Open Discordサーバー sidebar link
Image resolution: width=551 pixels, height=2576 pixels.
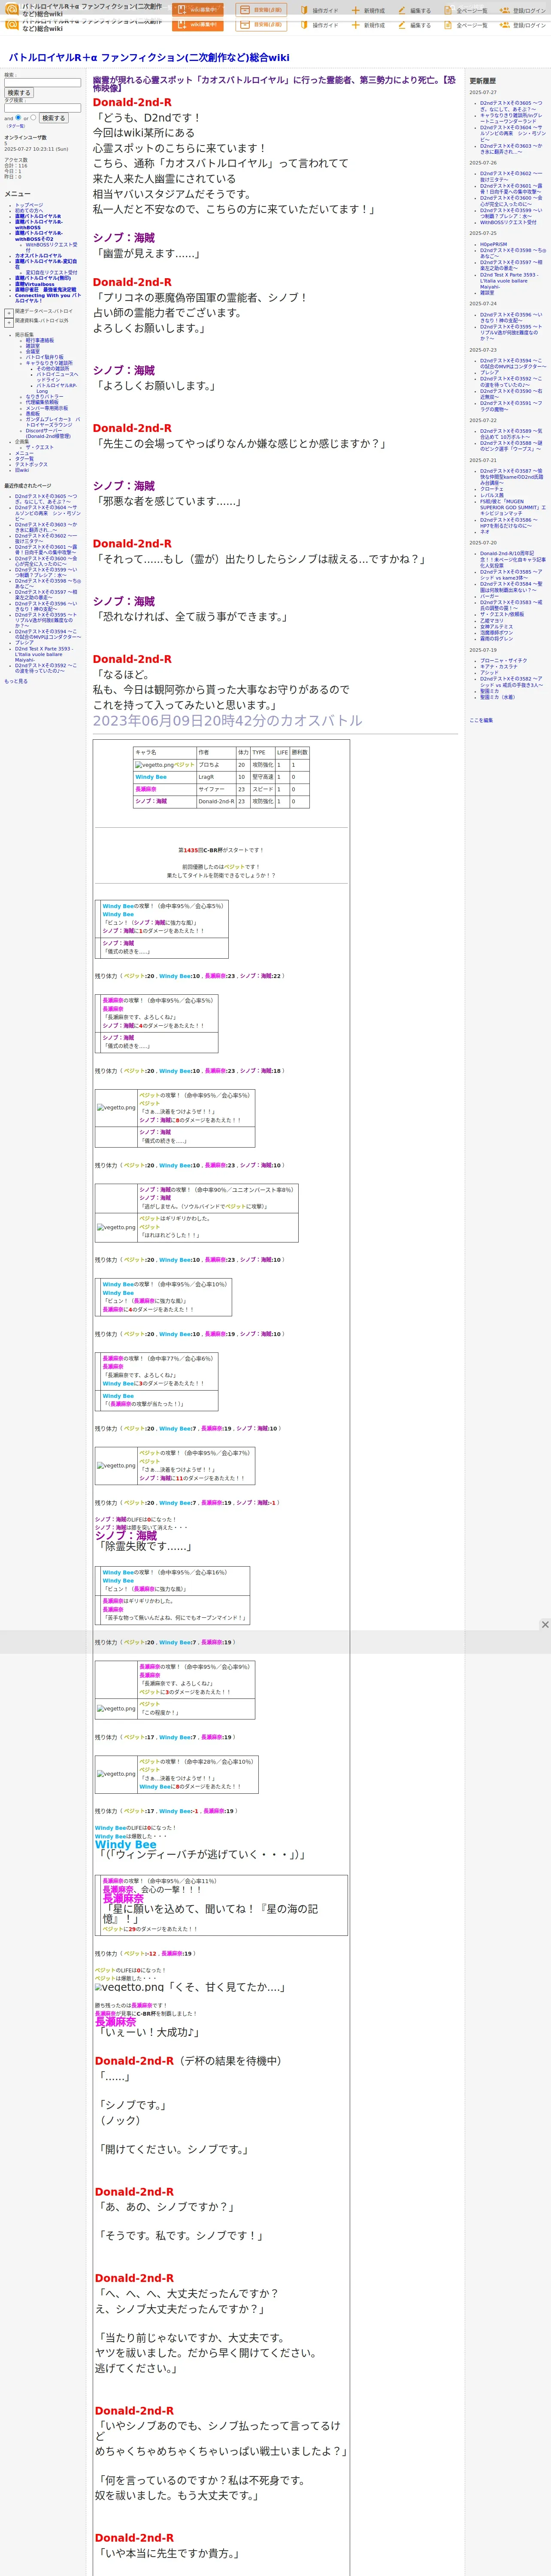[x=48, y=434]
